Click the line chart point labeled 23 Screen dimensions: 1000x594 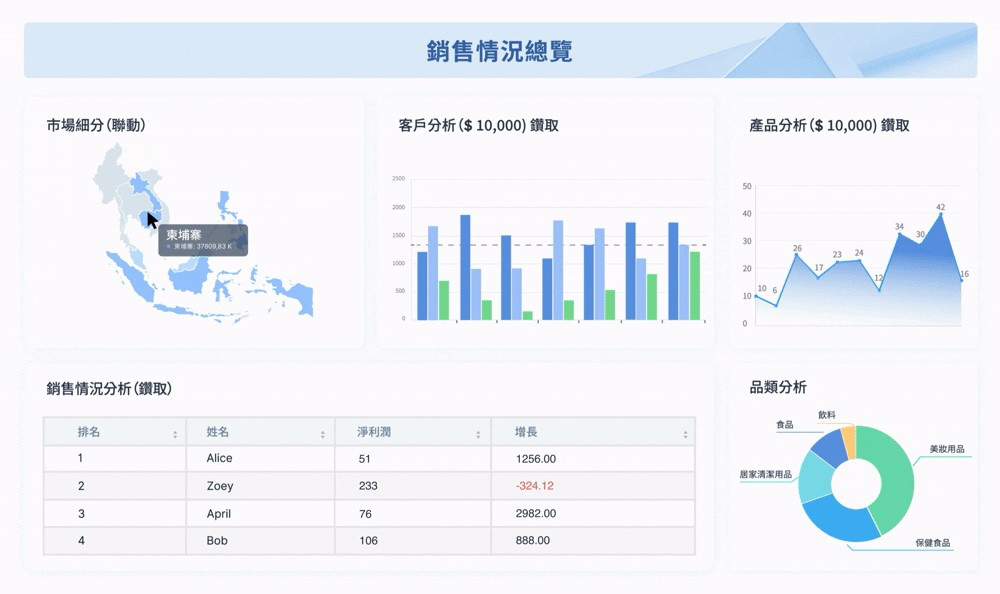coord(837,262)
